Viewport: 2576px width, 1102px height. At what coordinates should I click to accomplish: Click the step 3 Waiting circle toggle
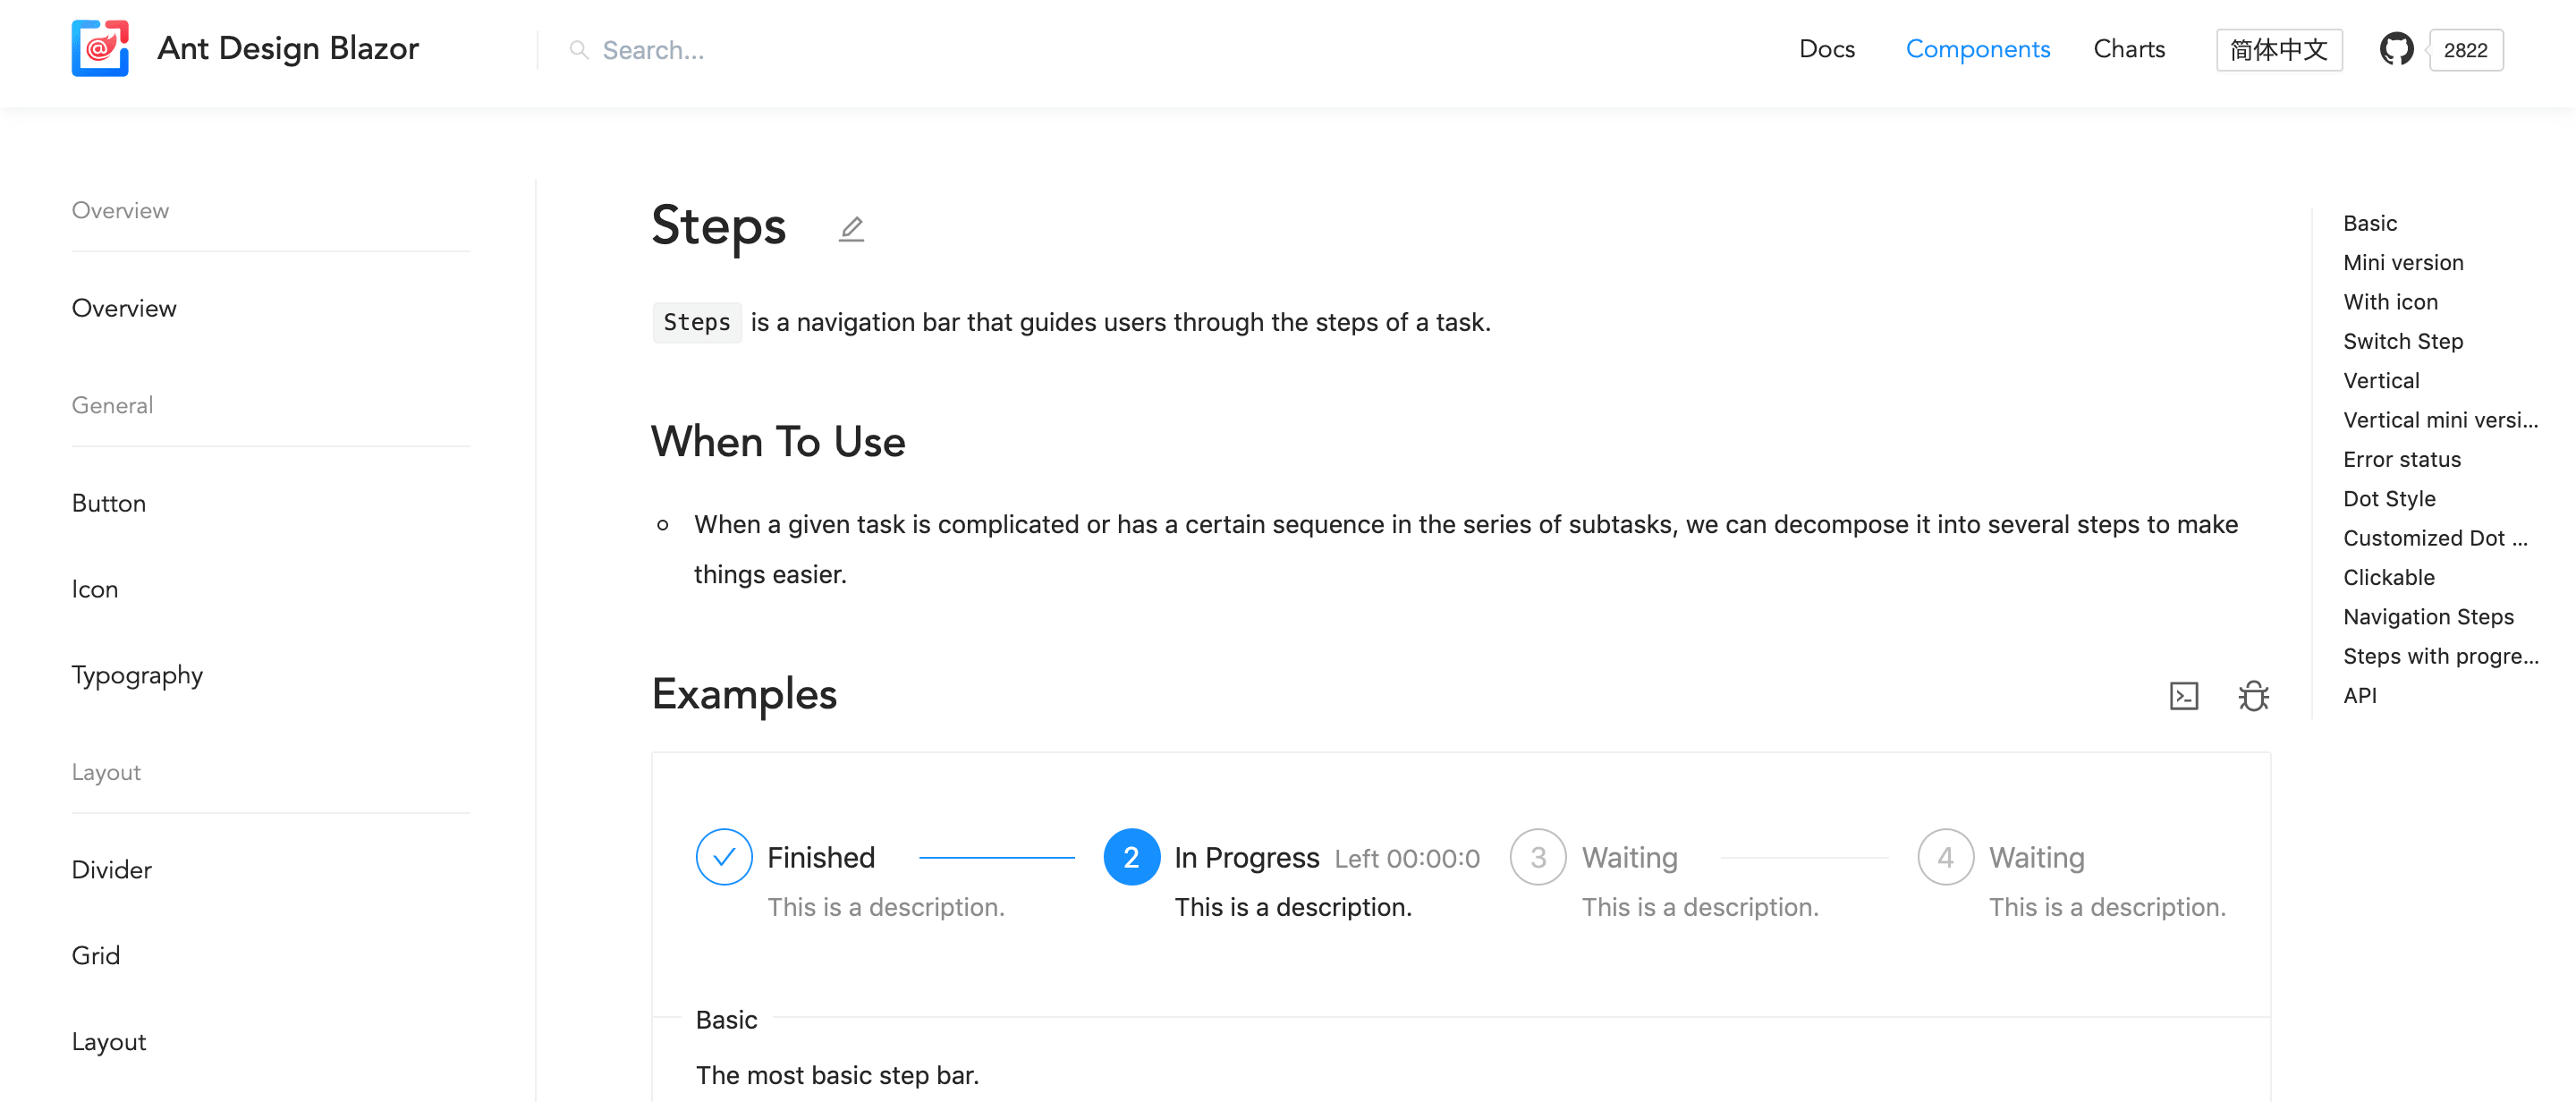tap(1536, 856)
